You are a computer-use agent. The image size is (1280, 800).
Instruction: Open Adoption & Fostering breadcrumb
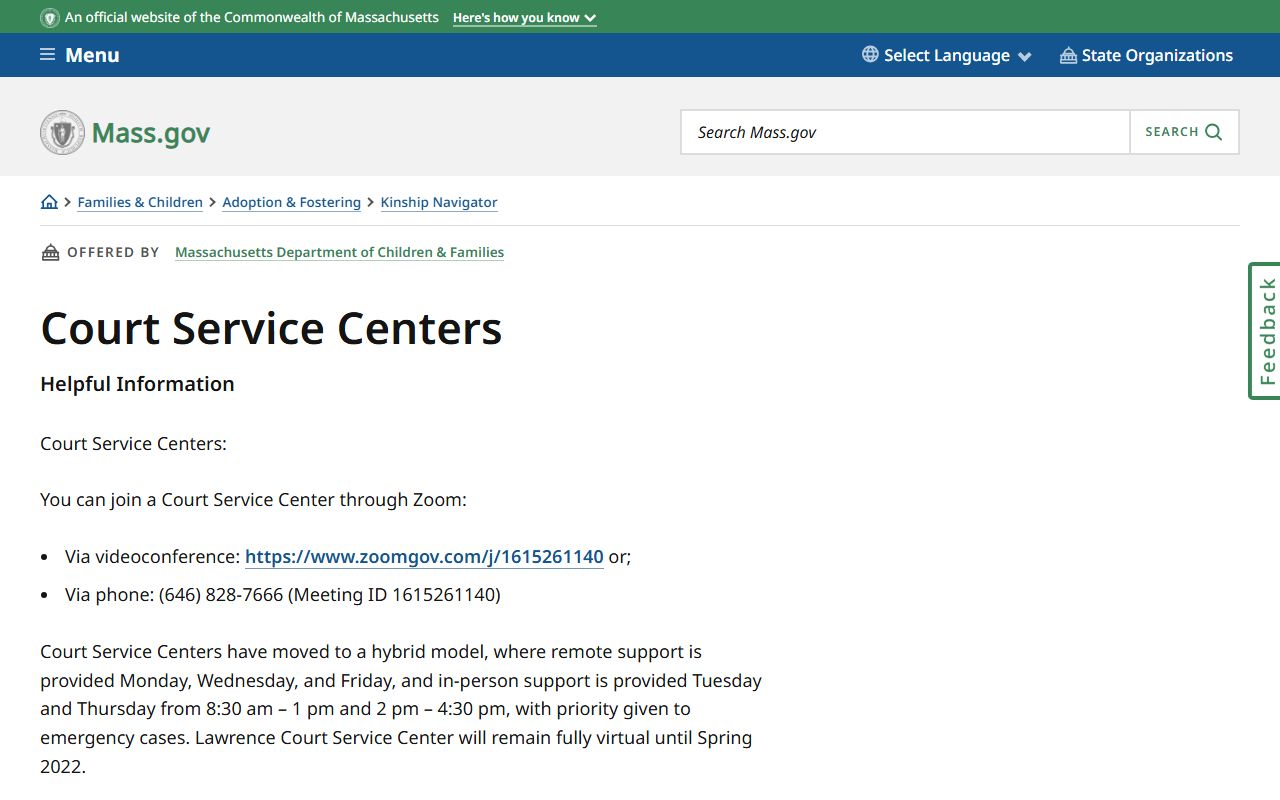(x=291, y=202)
